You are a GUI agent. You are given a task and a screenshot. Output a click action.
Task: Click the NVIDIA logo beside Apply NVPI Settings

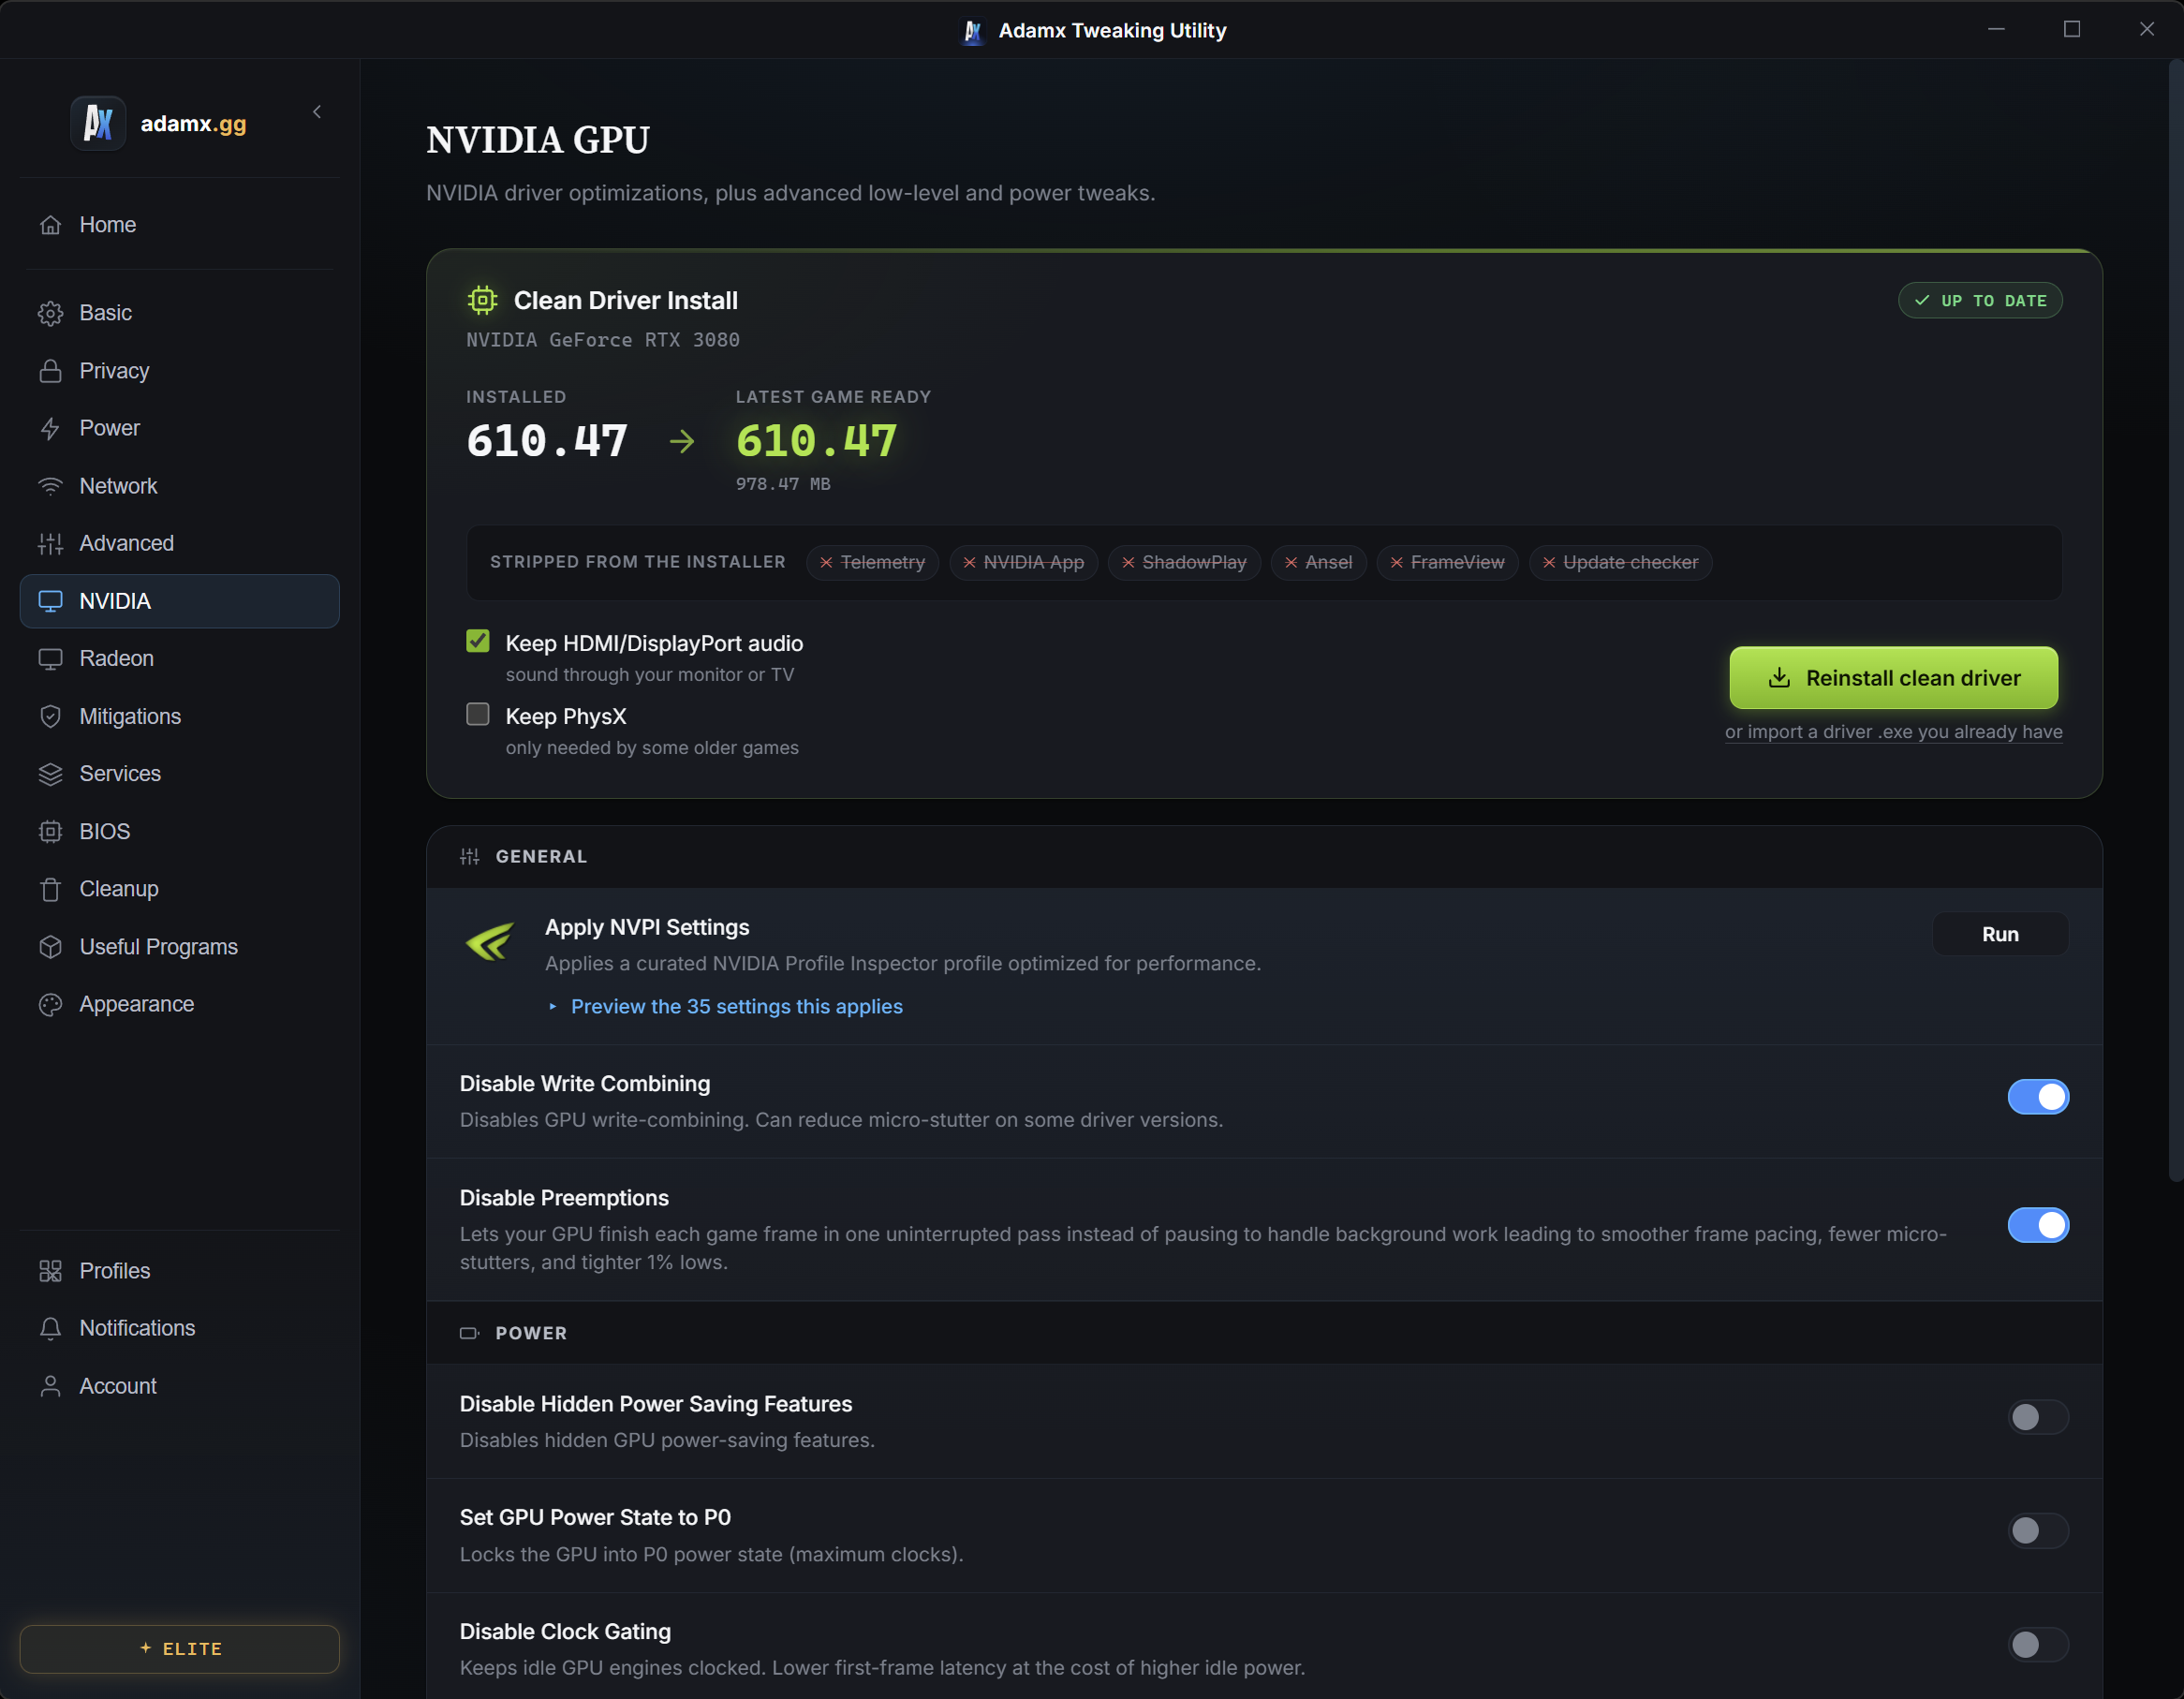pyautogui.click(x=490, y=942)
